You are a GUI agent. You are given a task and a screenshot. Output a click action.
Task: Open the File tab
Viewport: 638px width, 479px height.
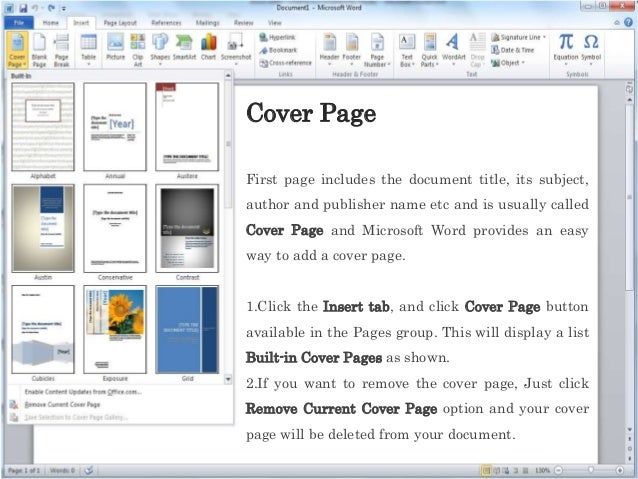[19, 22]
